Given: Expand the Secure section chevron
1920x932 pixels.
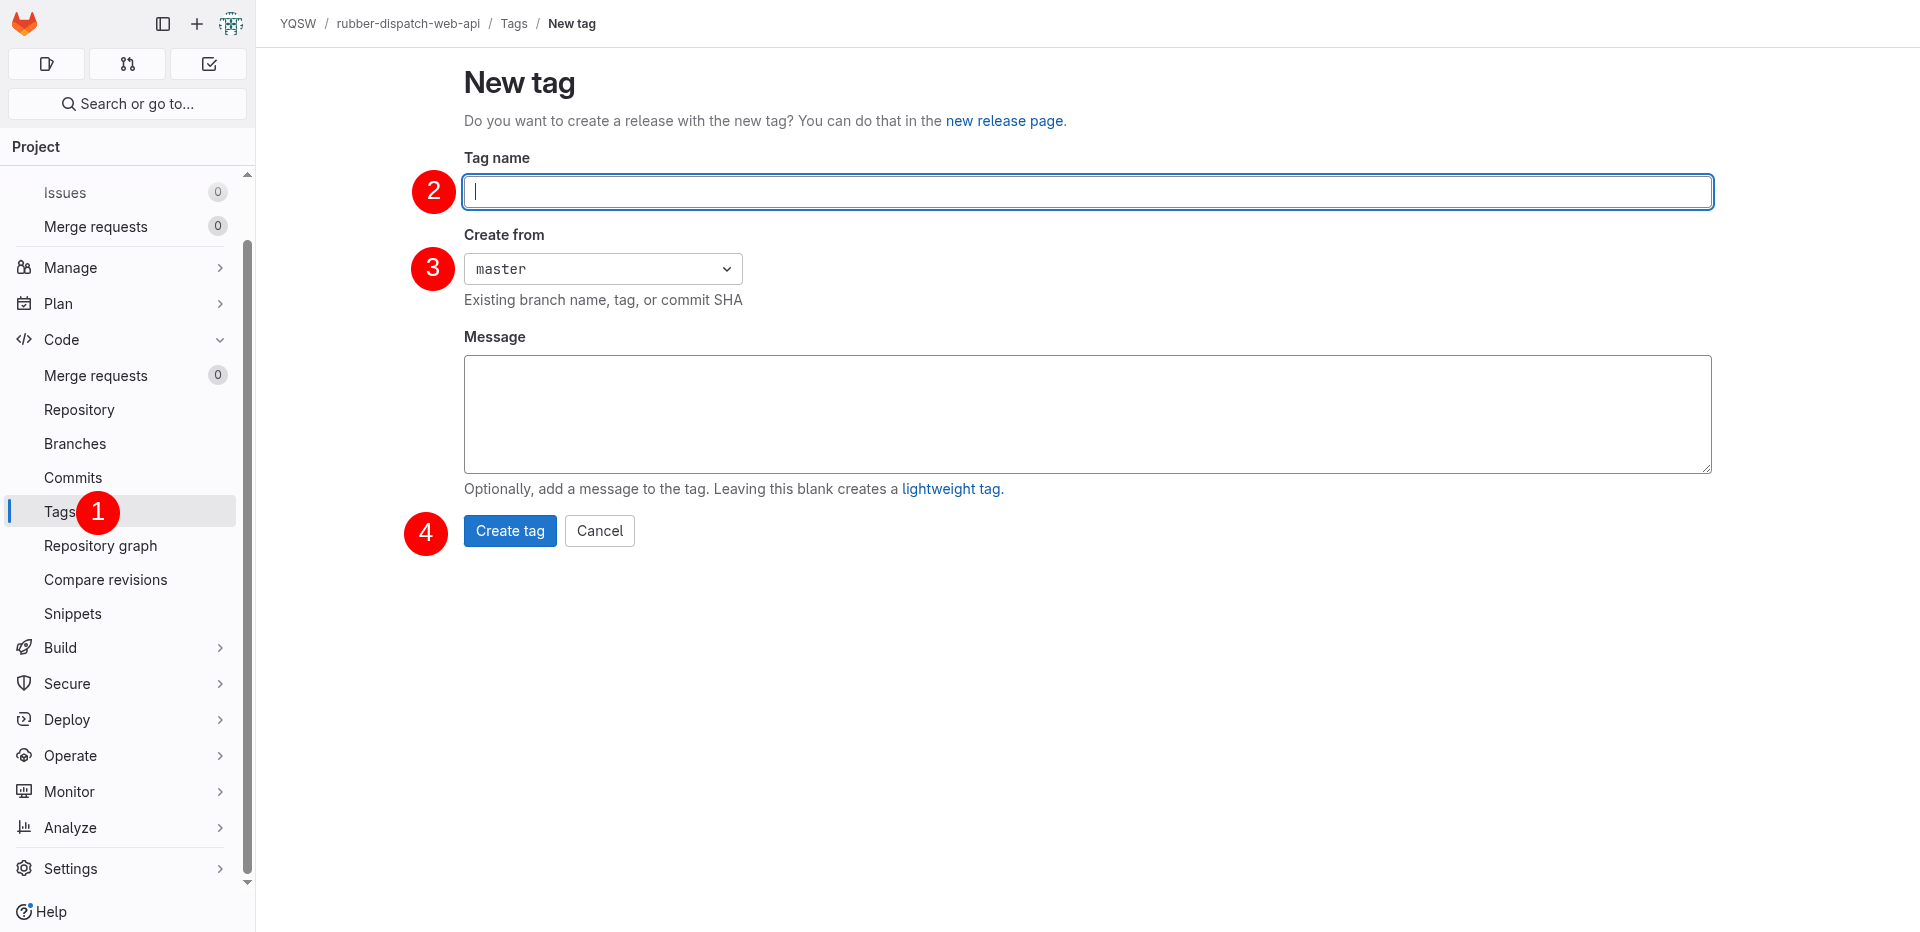Looking at the screenshot, I should click(x=220, y=684).
